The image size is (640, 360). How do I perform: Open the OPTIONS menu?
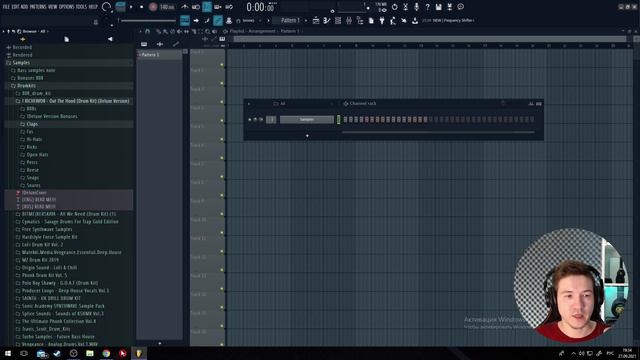[x=67, y=7]
